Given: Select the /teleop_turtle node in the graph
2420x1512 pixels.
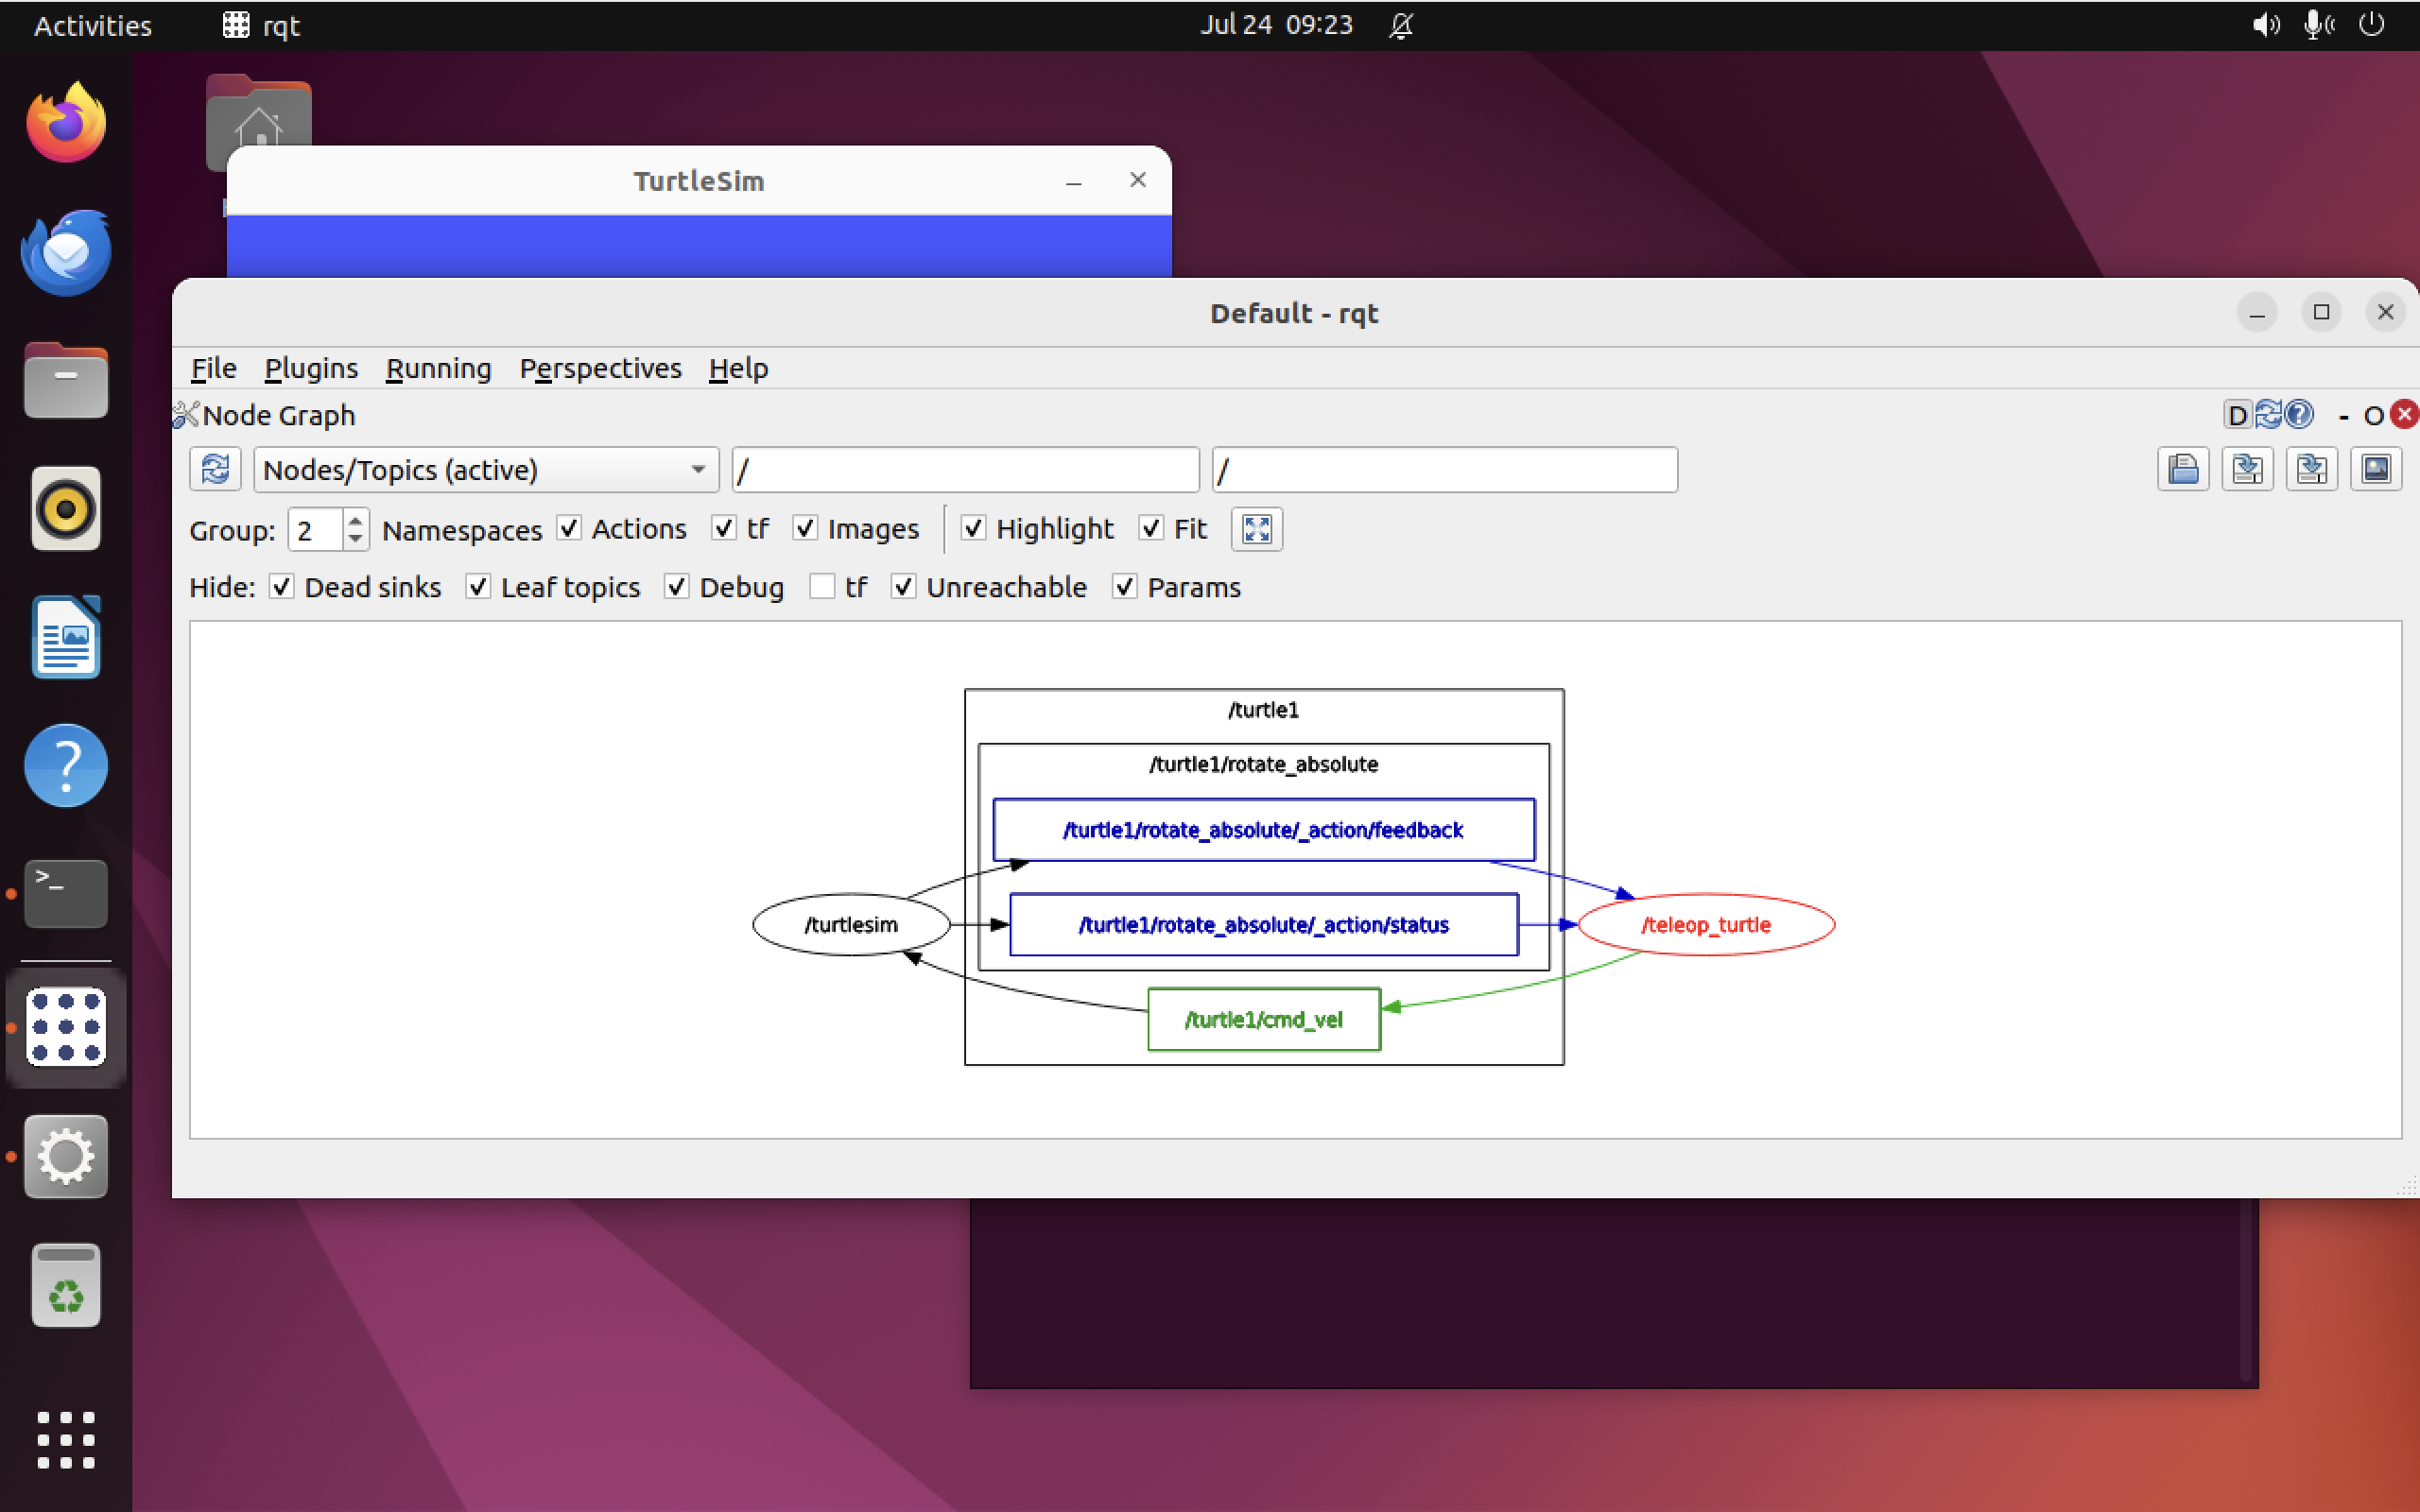Looking at the screenshot, I should (1706, 924).
